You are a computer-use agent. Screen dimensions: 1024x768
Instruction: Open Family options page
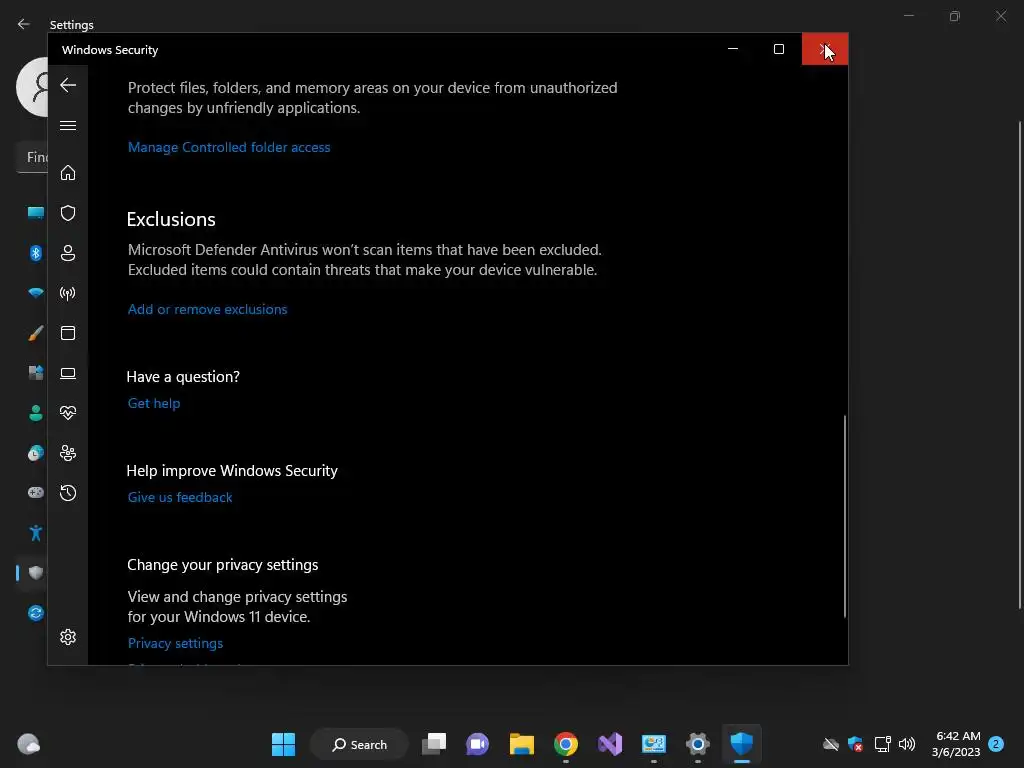(68, 453)
